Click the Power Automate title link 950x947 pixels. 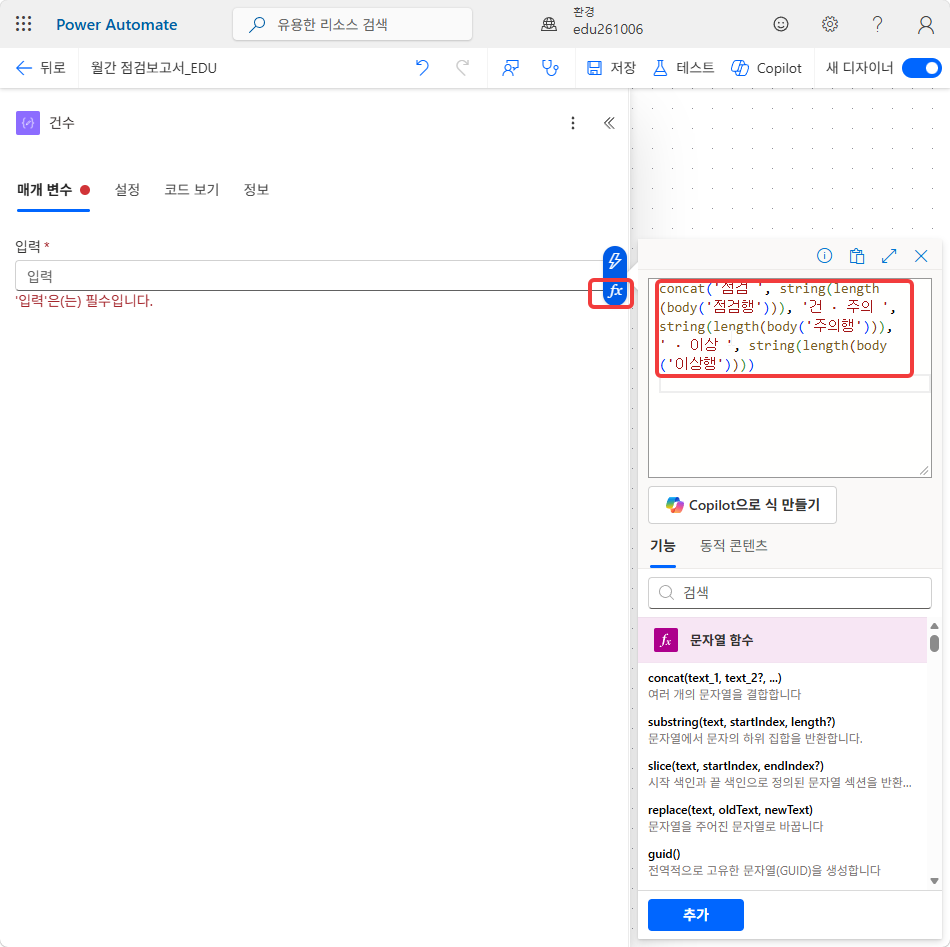116,24
